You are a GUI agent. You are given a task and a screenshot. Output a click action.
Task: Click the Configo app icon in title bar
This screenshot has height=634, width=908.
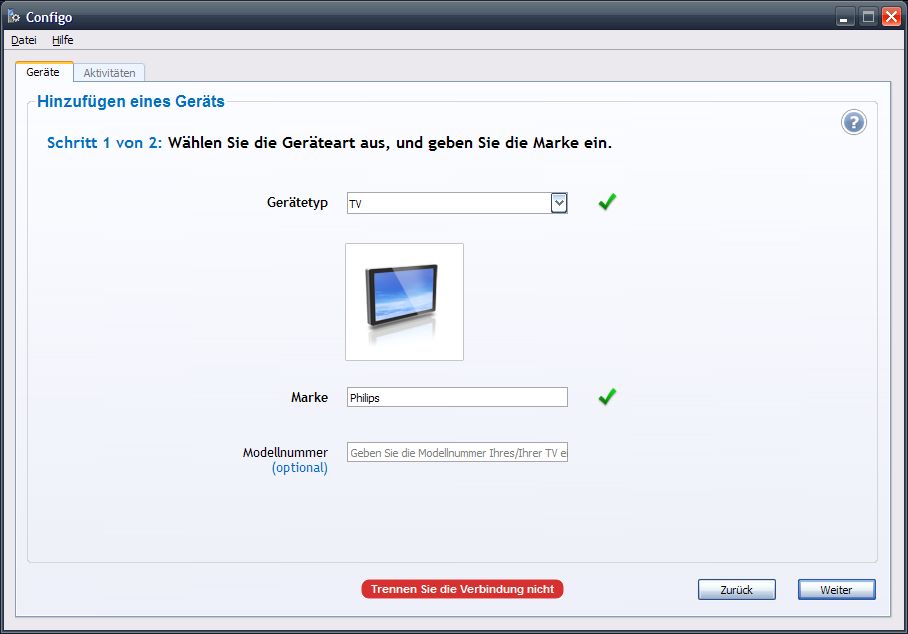point(14,17)
